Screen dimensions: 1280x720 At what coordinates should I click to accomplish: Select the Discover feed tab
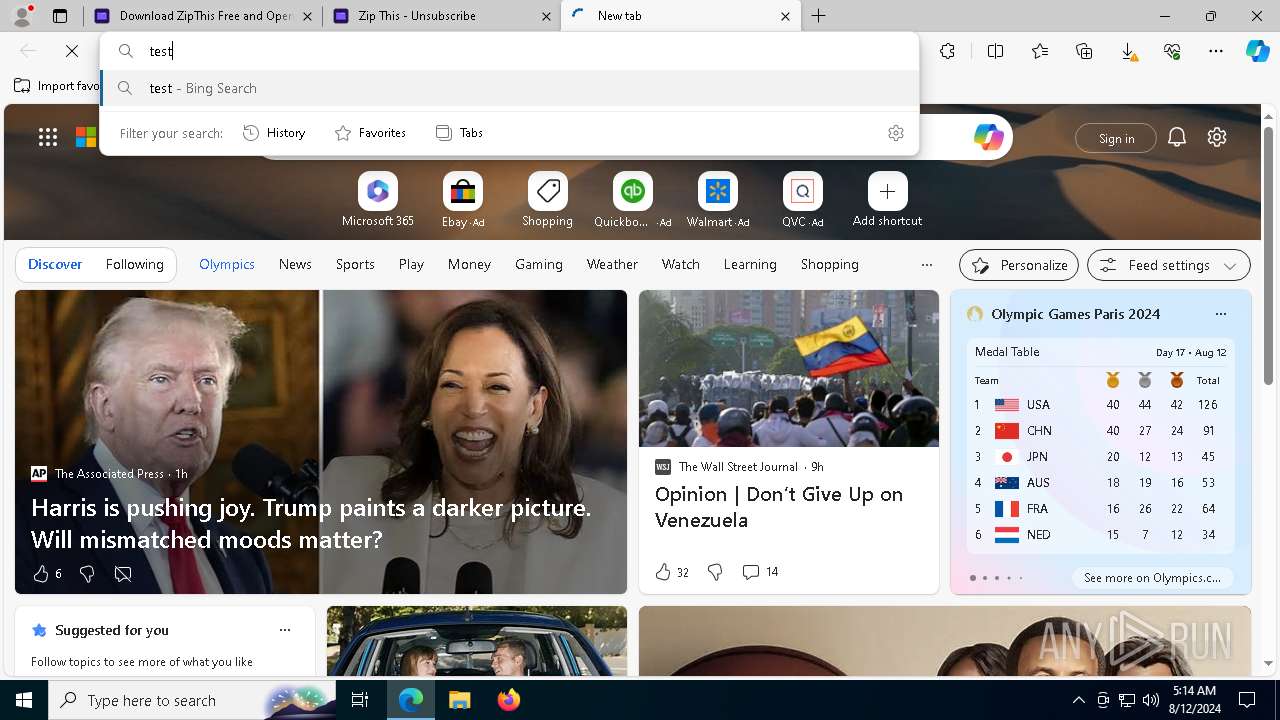coord(55,264)
